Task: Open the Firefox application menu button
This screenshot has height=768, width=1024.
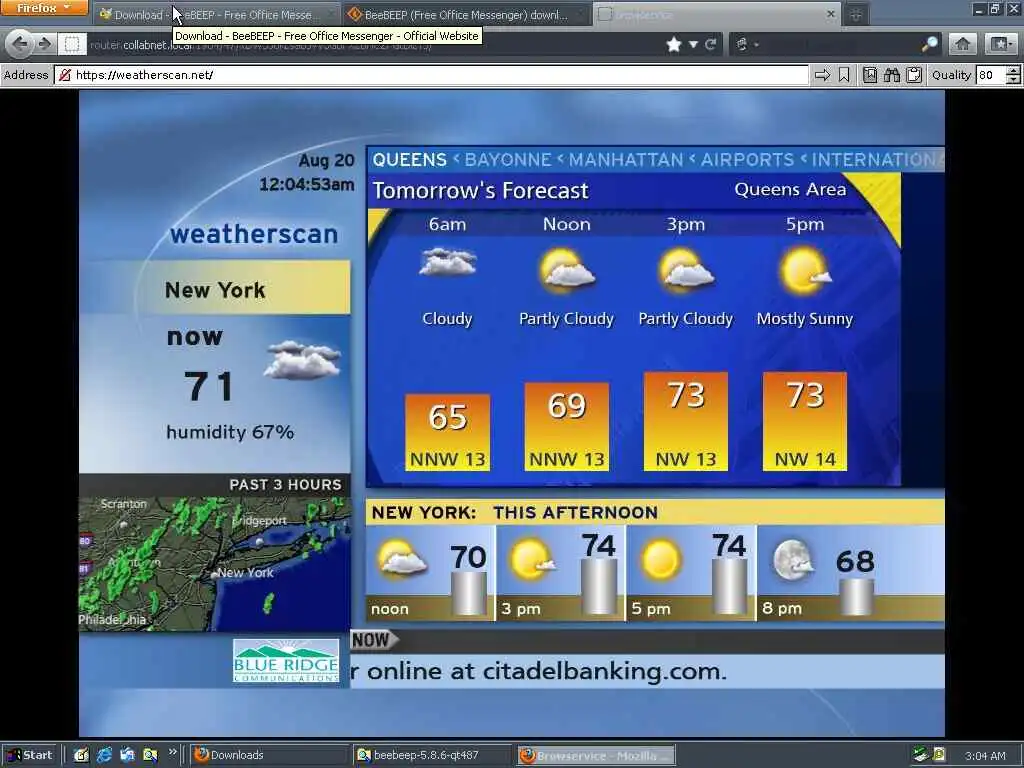Action: 44,8
